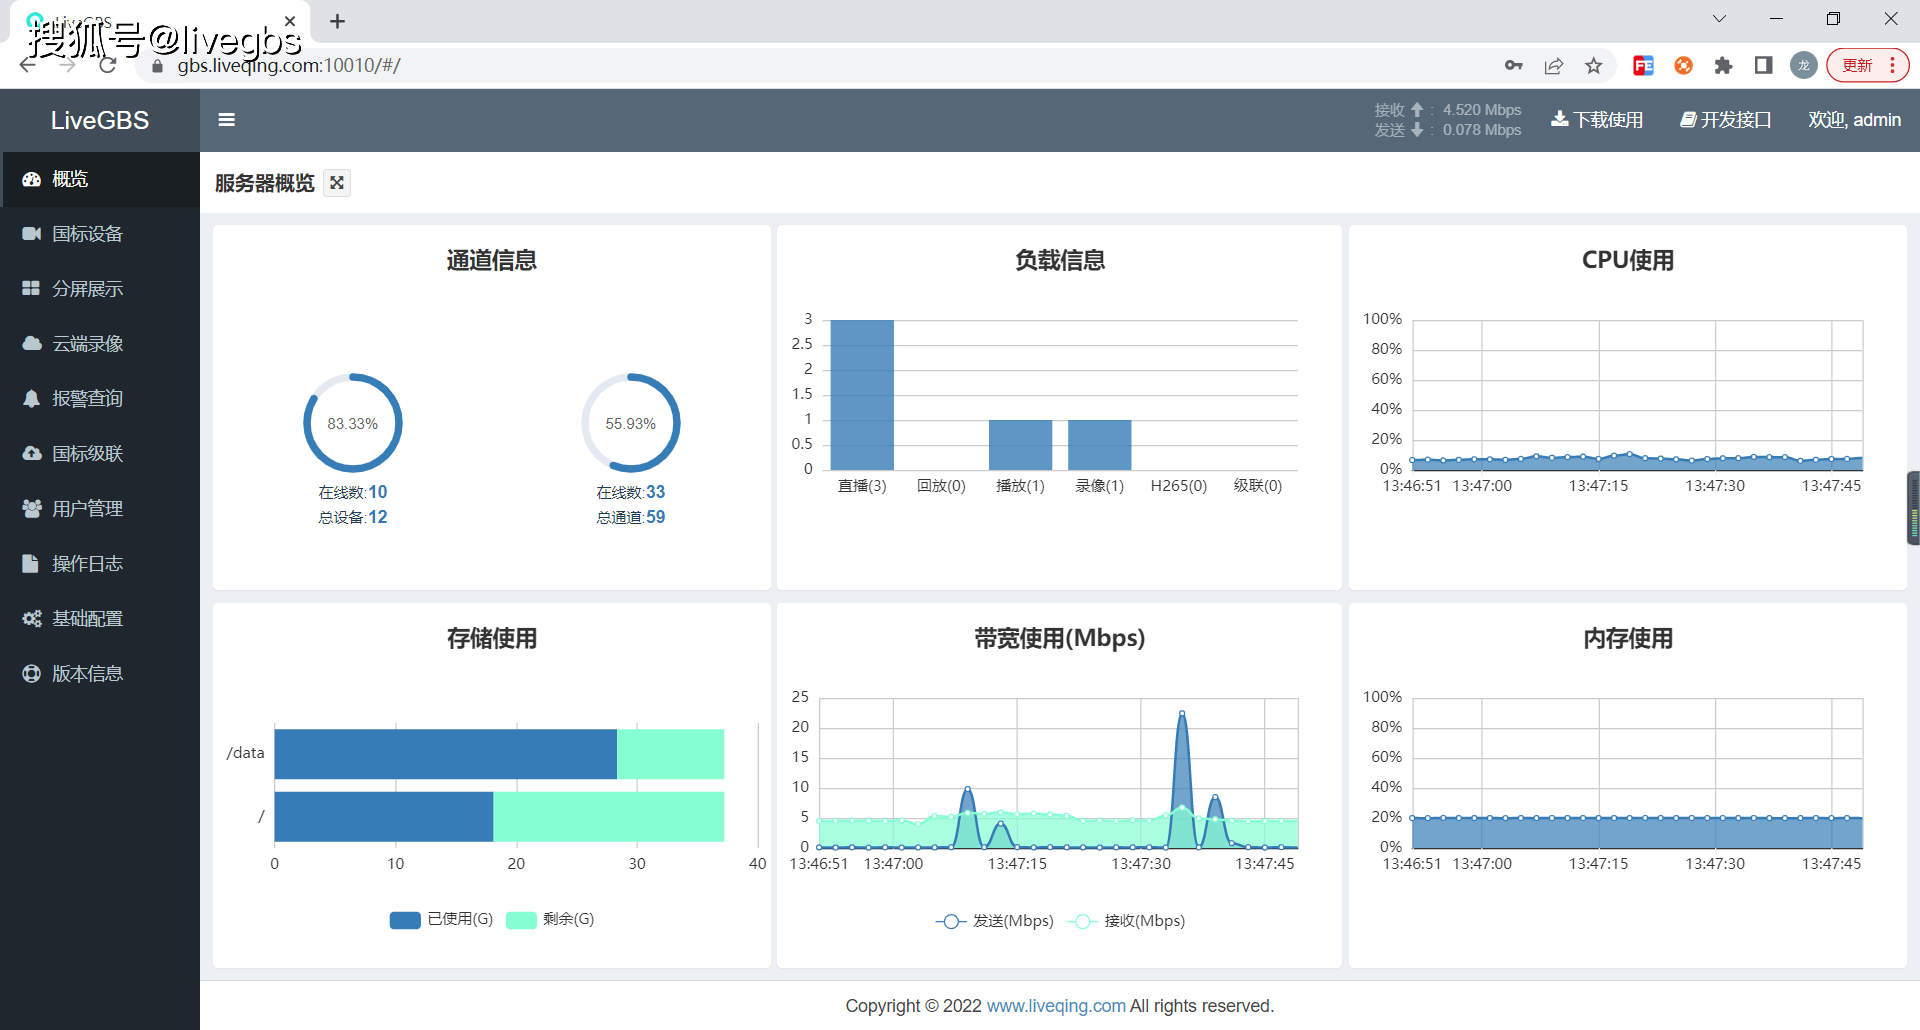Select 报警查询 in the sidebar
This screenshot has width=1920, height=1030.
(x=100, y=399)
